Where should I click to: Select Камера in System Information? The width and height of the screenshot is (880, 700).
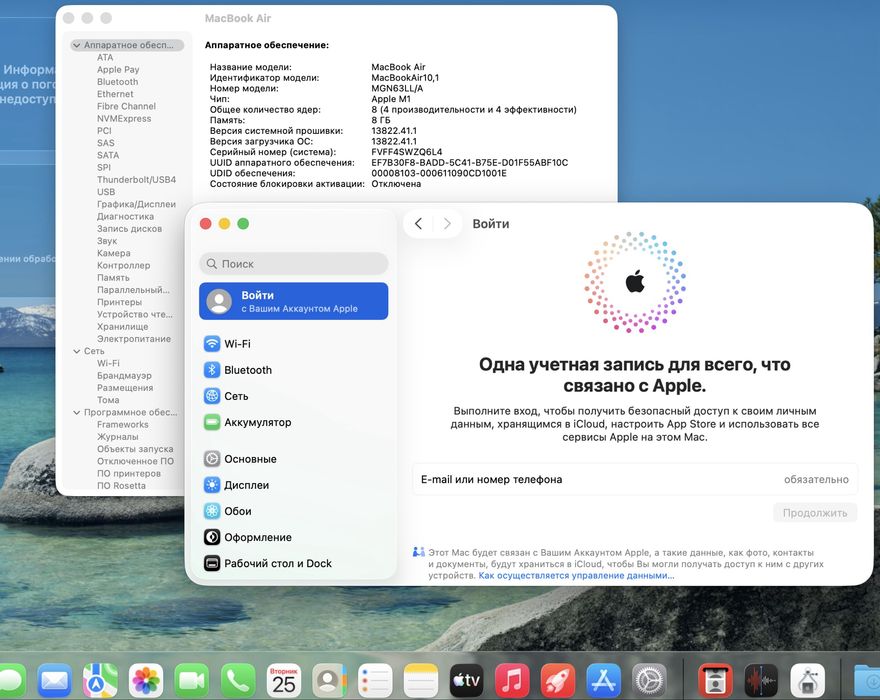pyautogui.click(x=113, y=253)
